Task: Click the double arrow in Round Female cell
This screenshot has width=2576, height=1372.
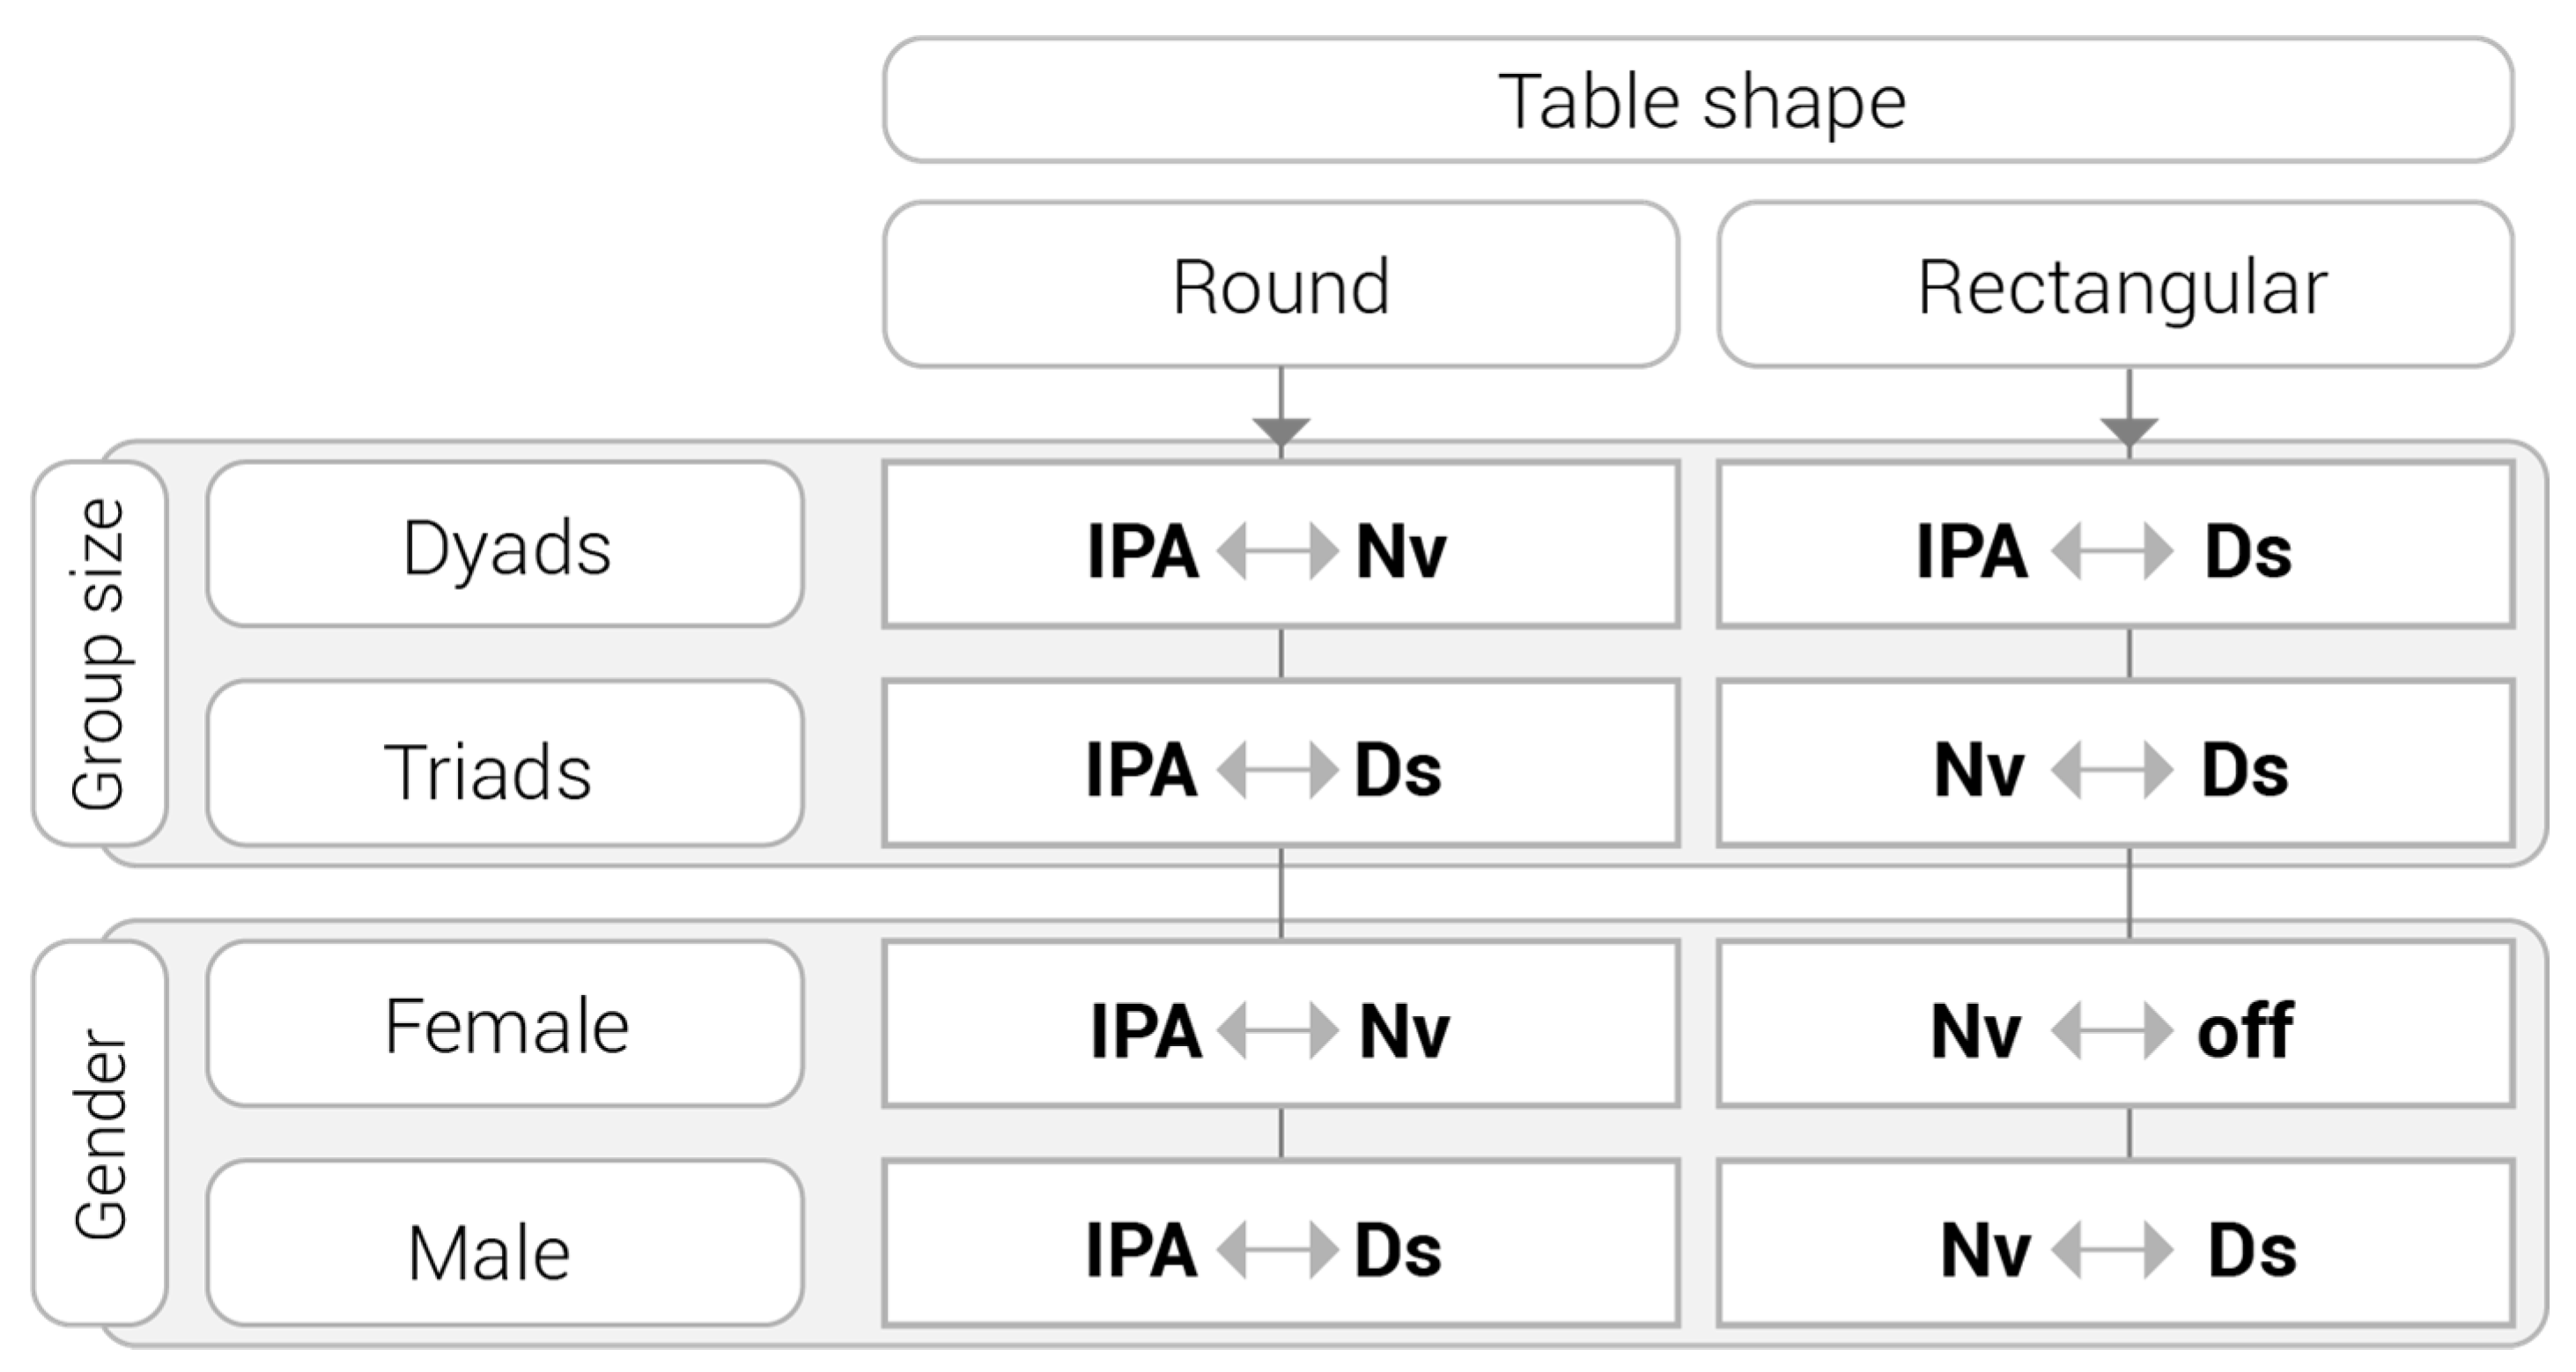Action: tap(1277, 1030)
